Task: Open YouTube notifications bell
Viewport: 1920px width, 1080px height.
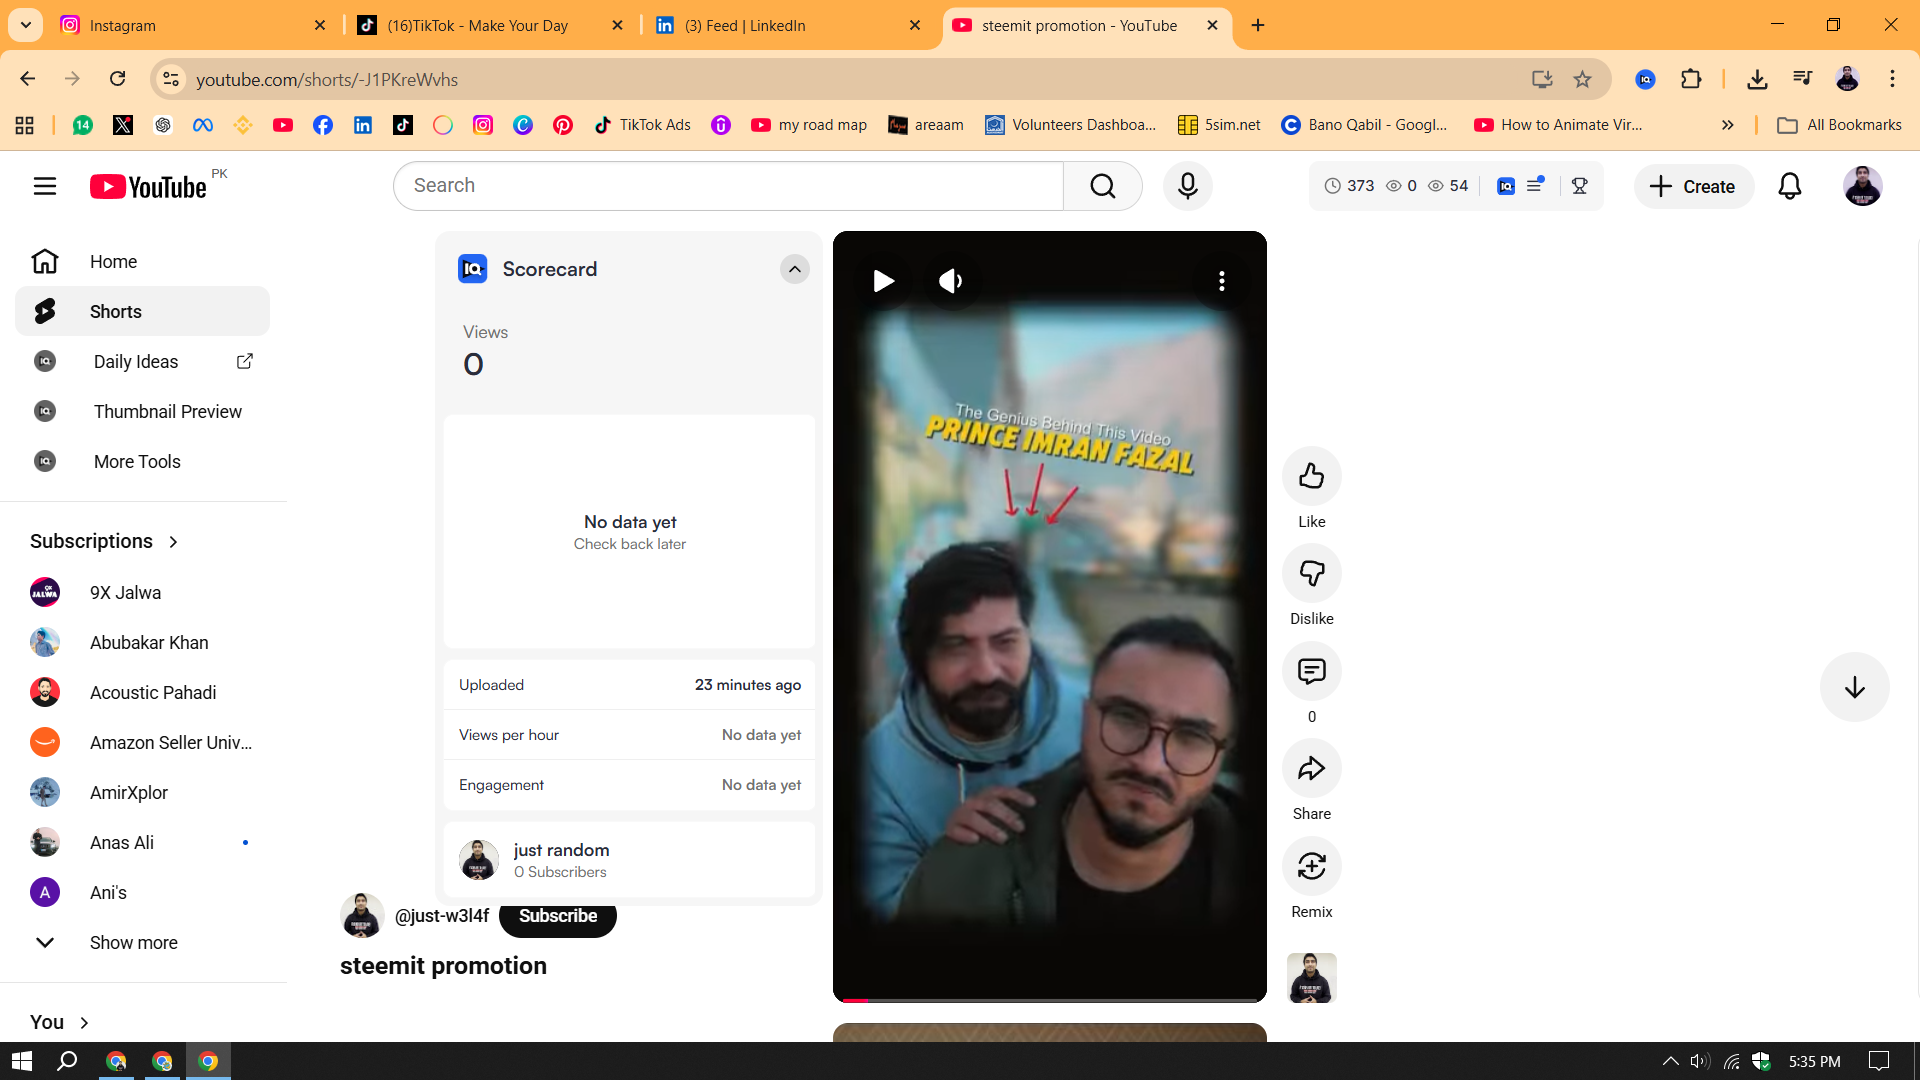Action: [1789, 186]
